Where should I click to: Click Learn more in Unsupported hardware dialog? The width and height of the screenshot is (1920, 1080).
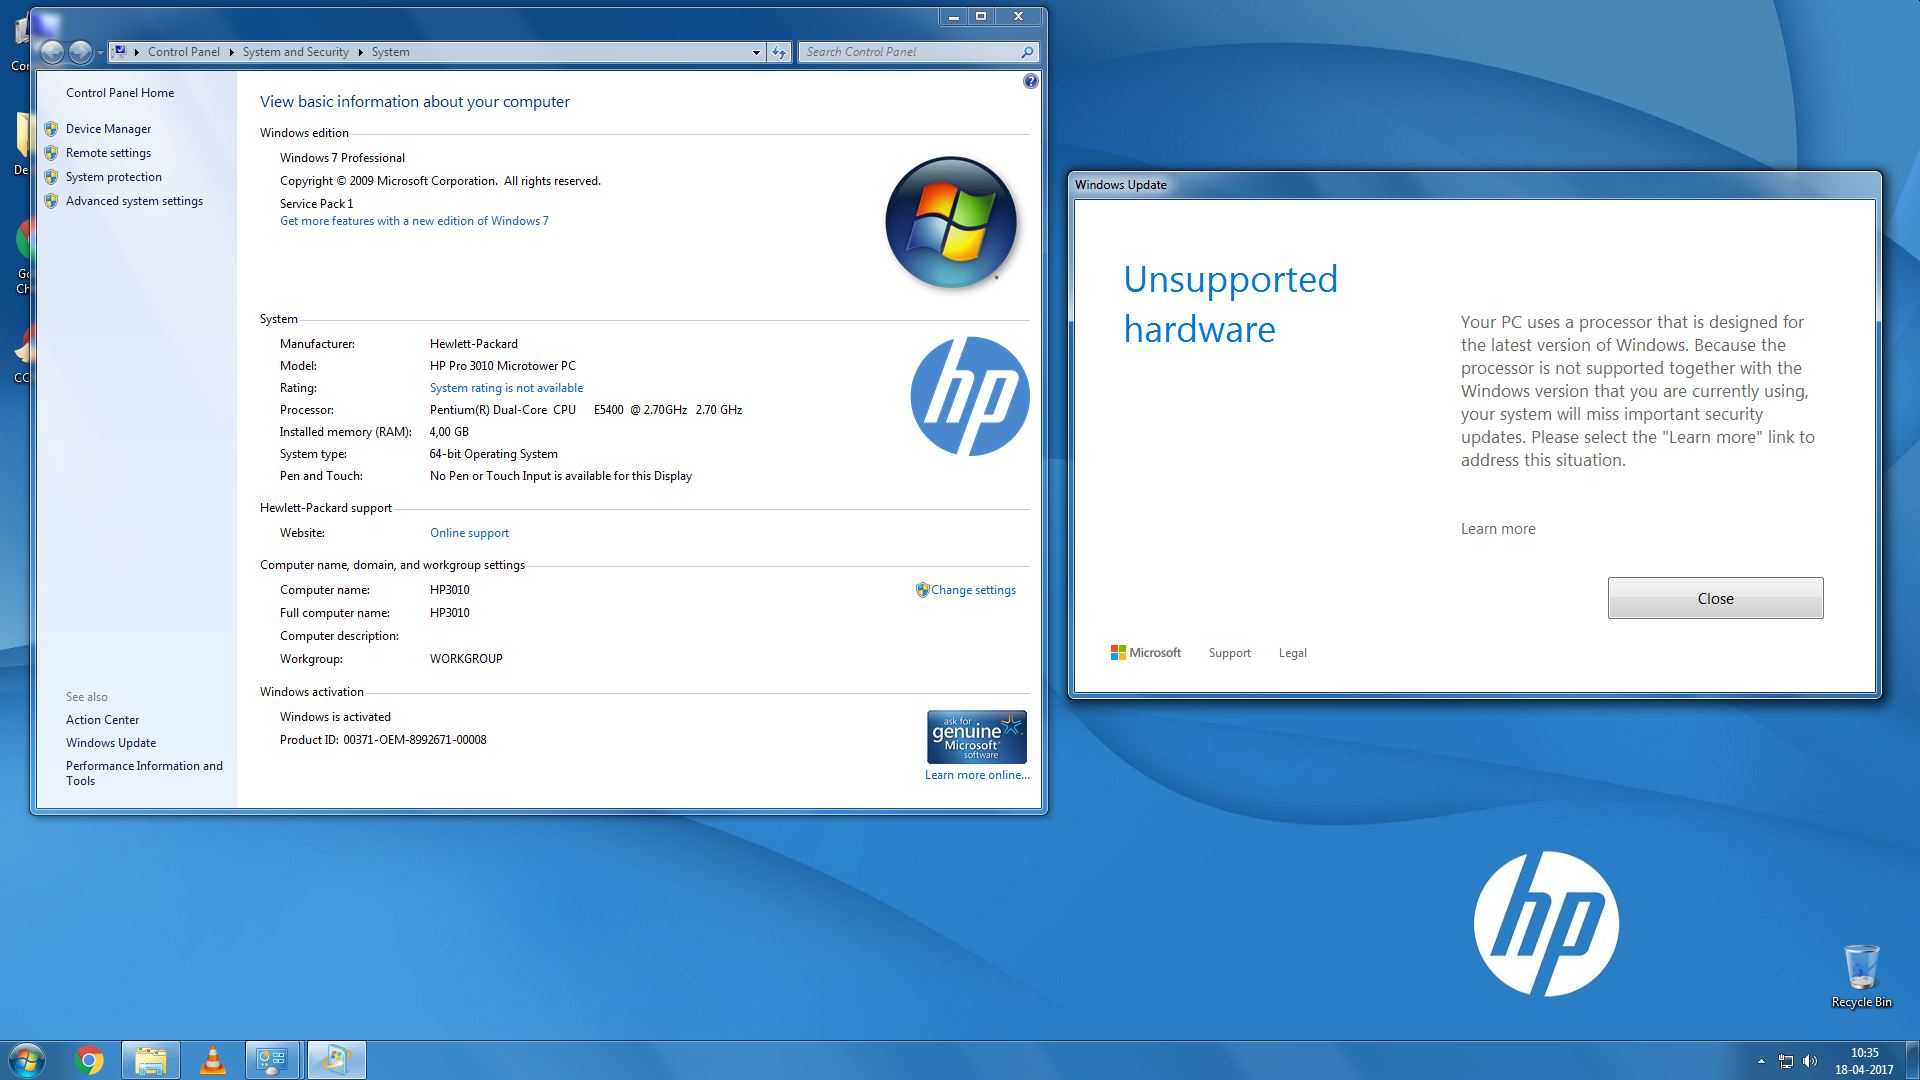1497,529
